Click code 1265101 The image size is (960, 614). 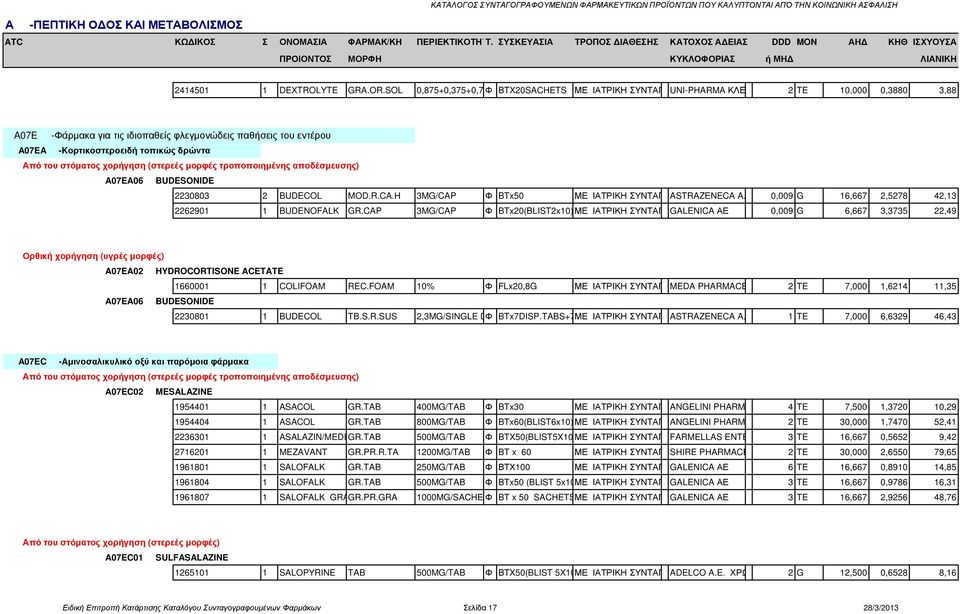[217, 573]
